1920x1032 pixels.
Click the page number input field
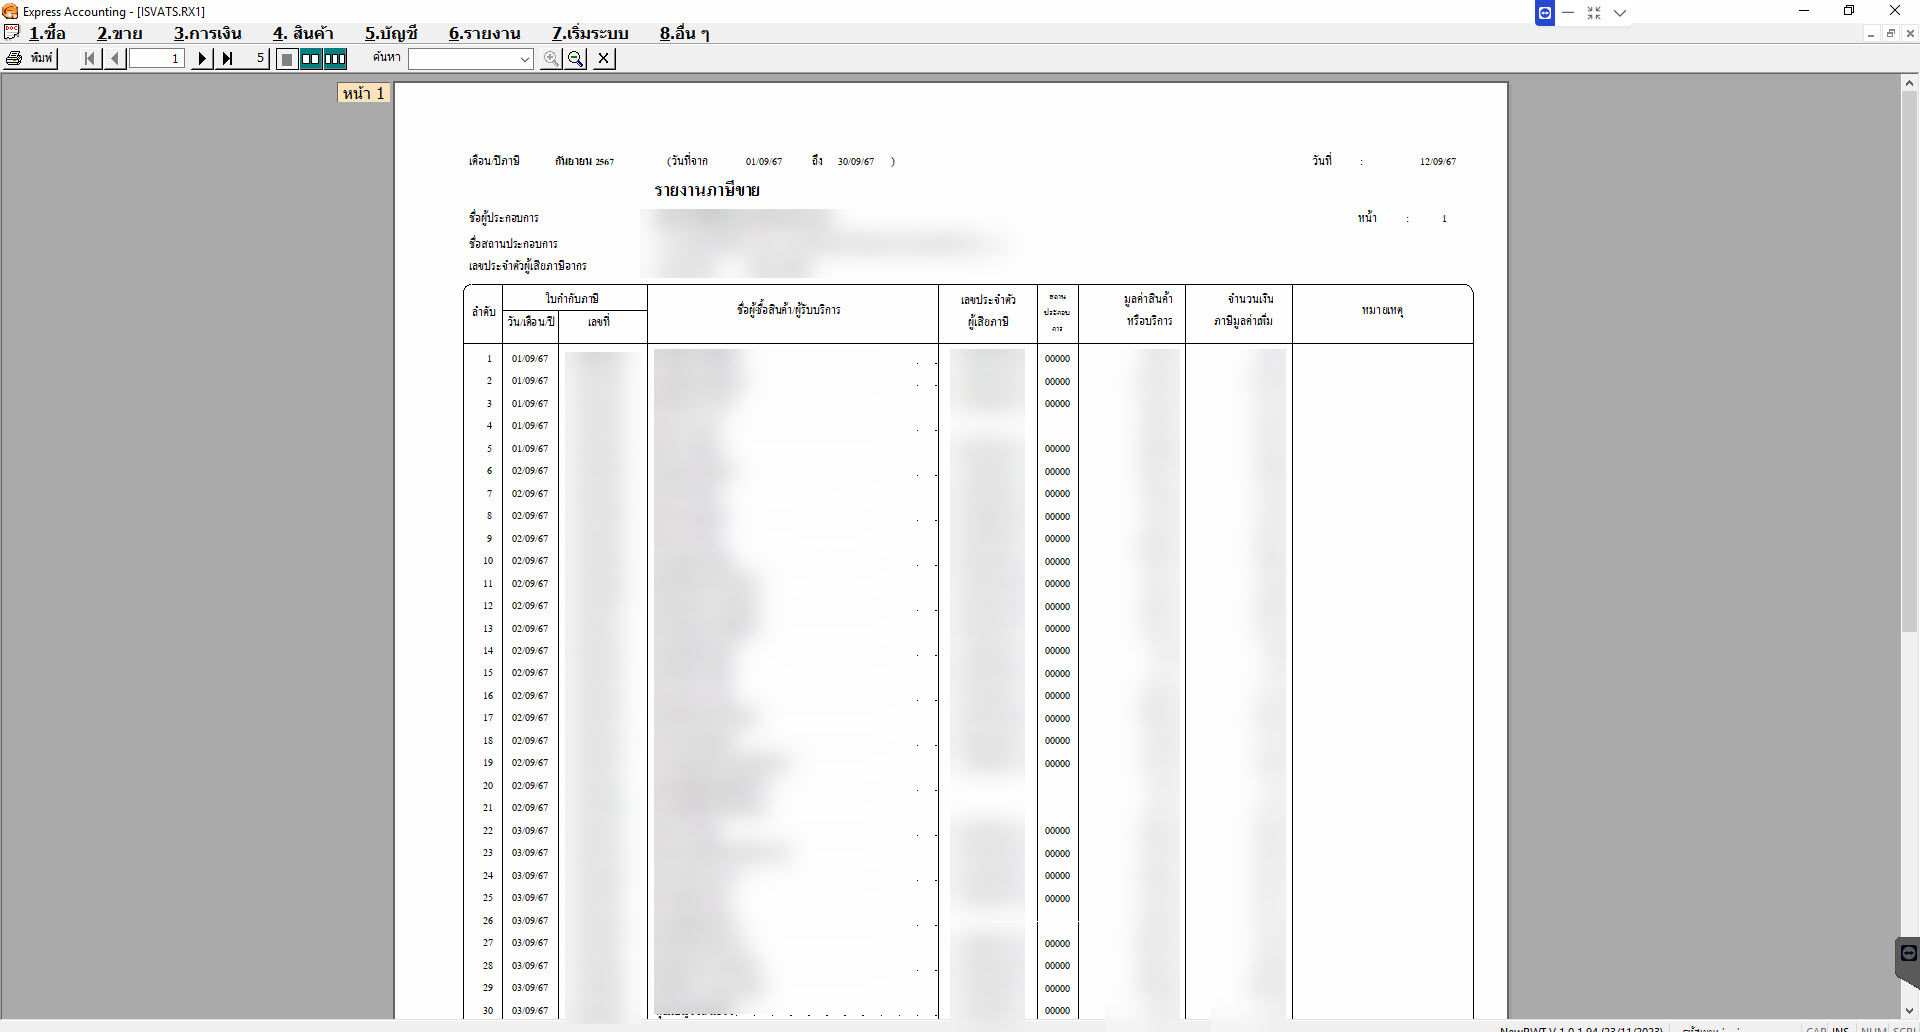(156, 58)
